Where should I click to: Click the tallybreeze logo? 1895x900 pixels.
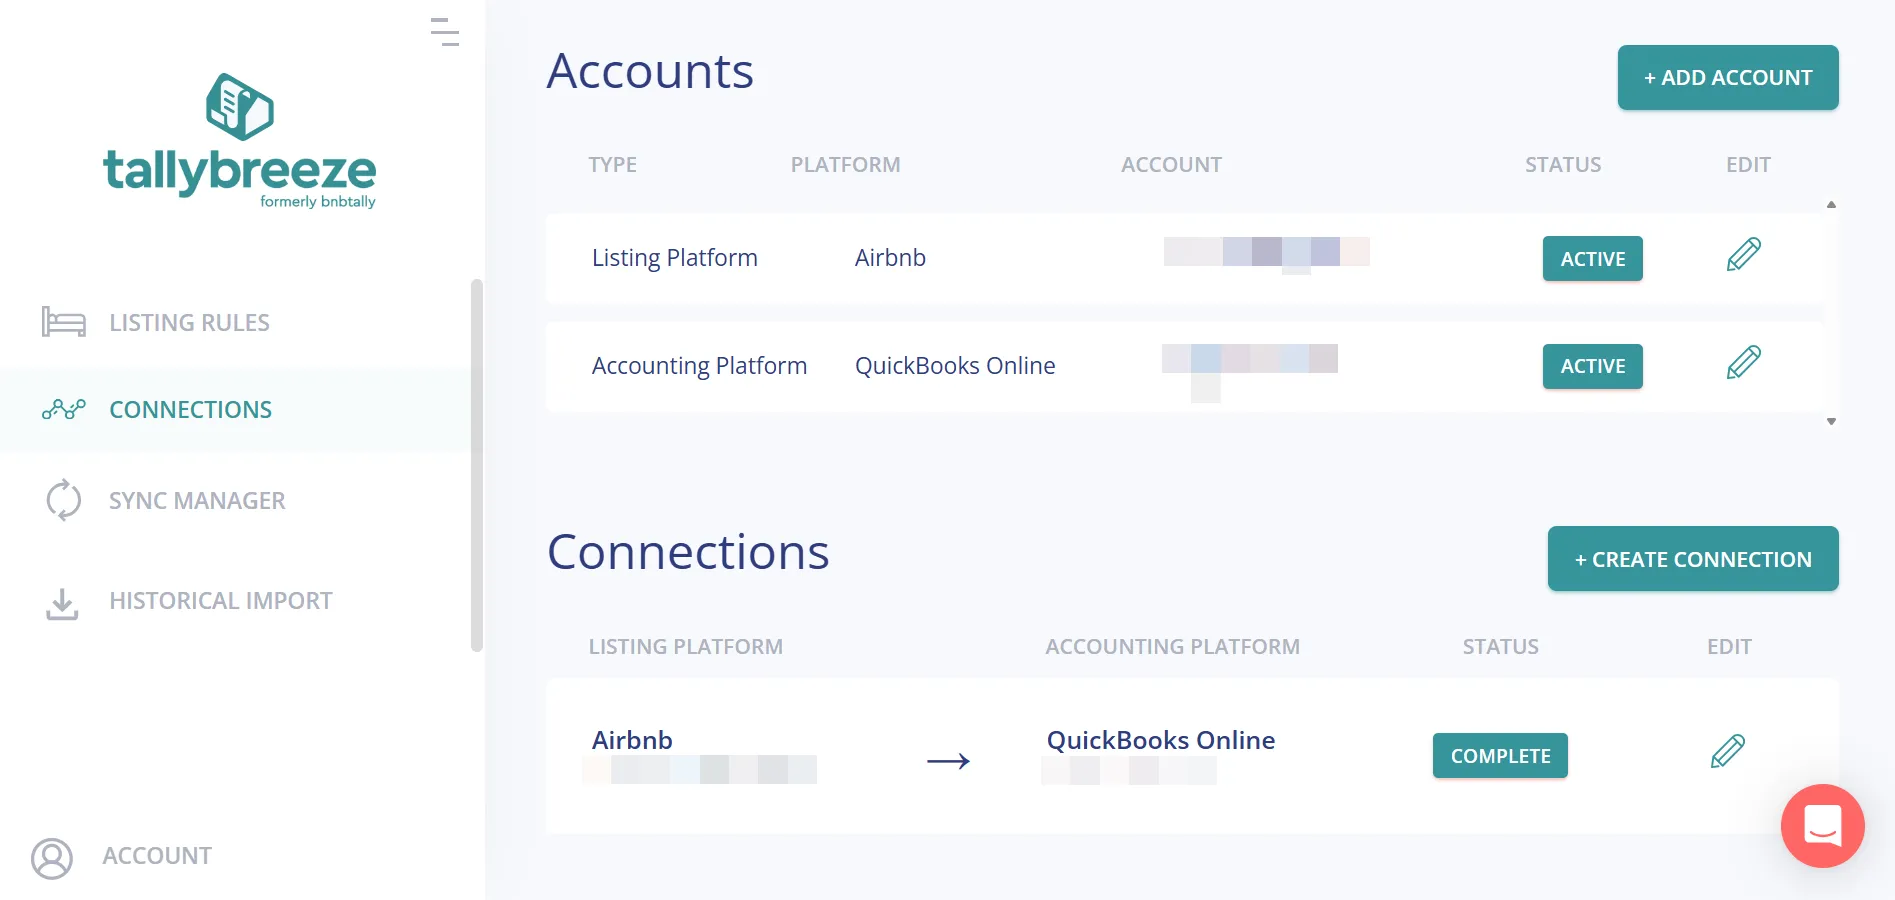click(x=240, y=141)
